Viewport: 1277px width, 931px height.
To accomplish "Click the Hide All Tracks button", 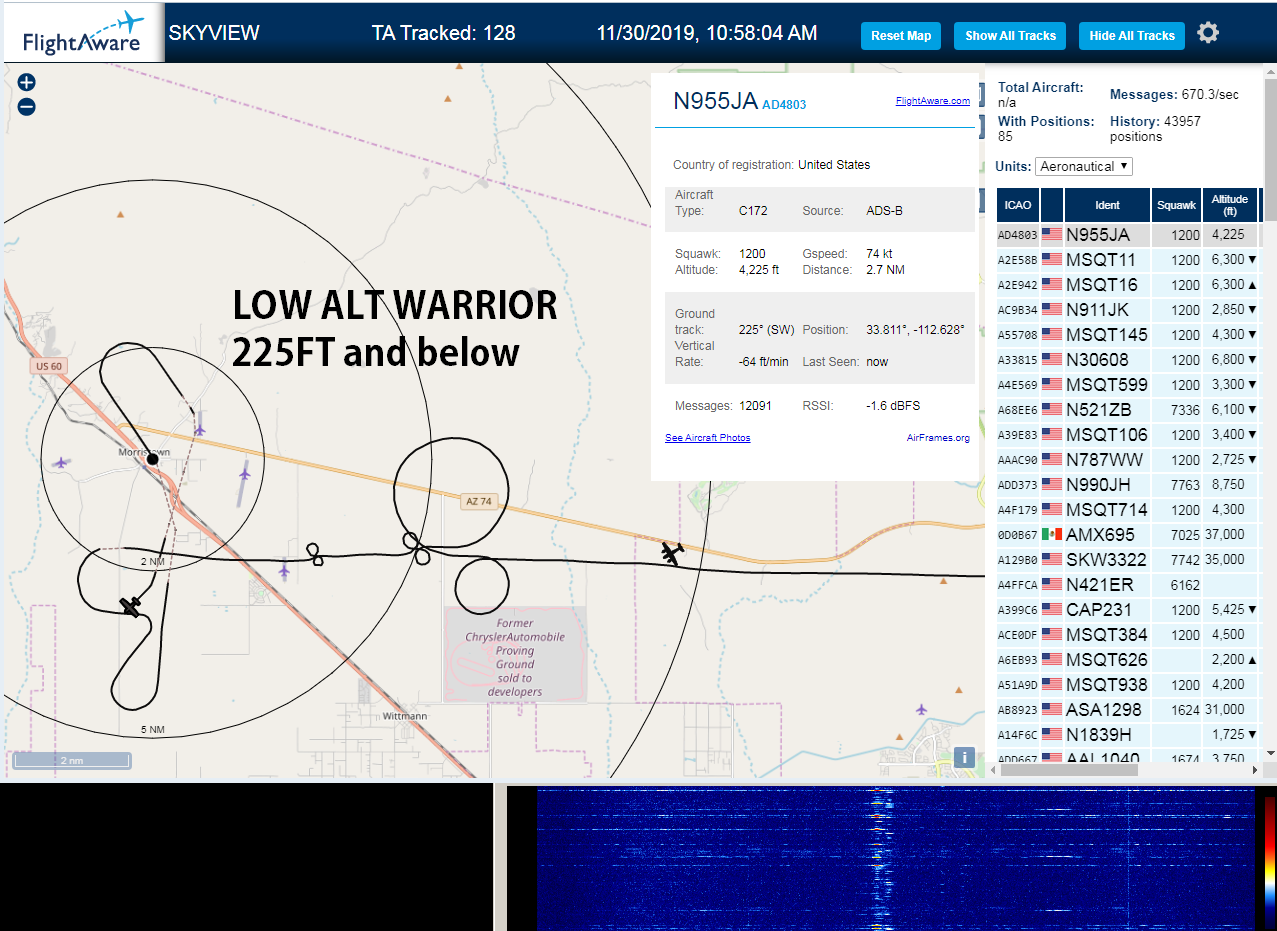I will (x=1132, y=36).
